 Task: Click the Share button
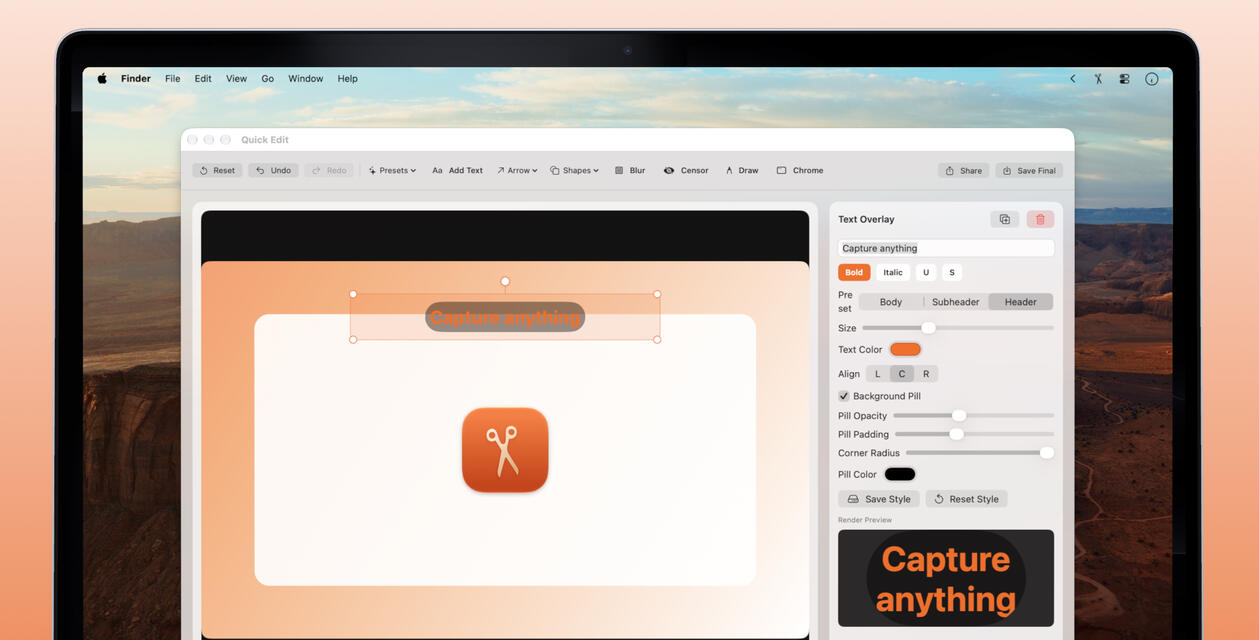(x=964, y=170)
